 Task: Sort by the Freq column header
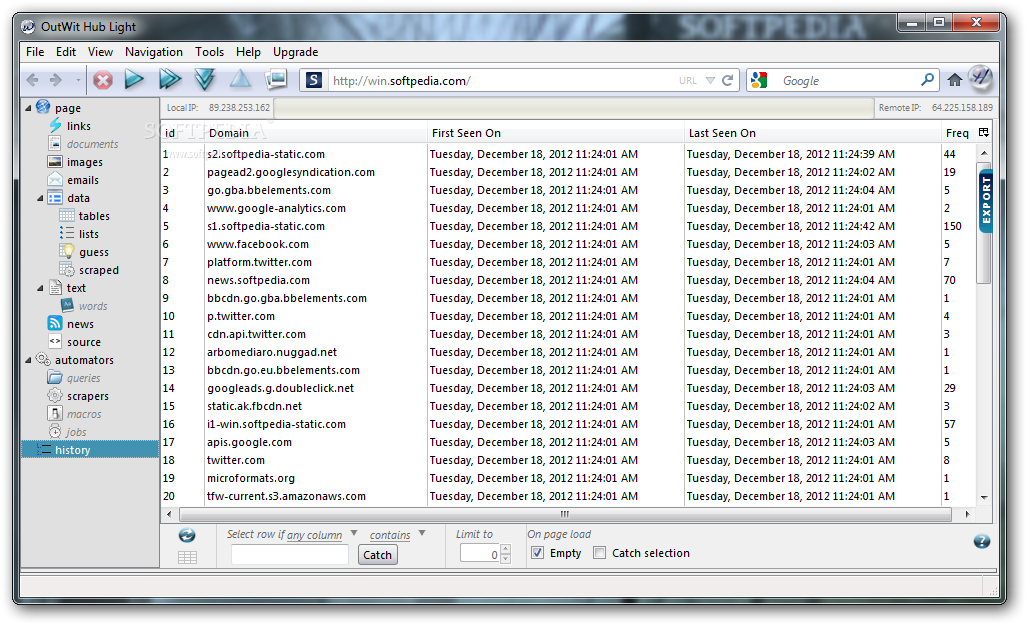[957, 133]
